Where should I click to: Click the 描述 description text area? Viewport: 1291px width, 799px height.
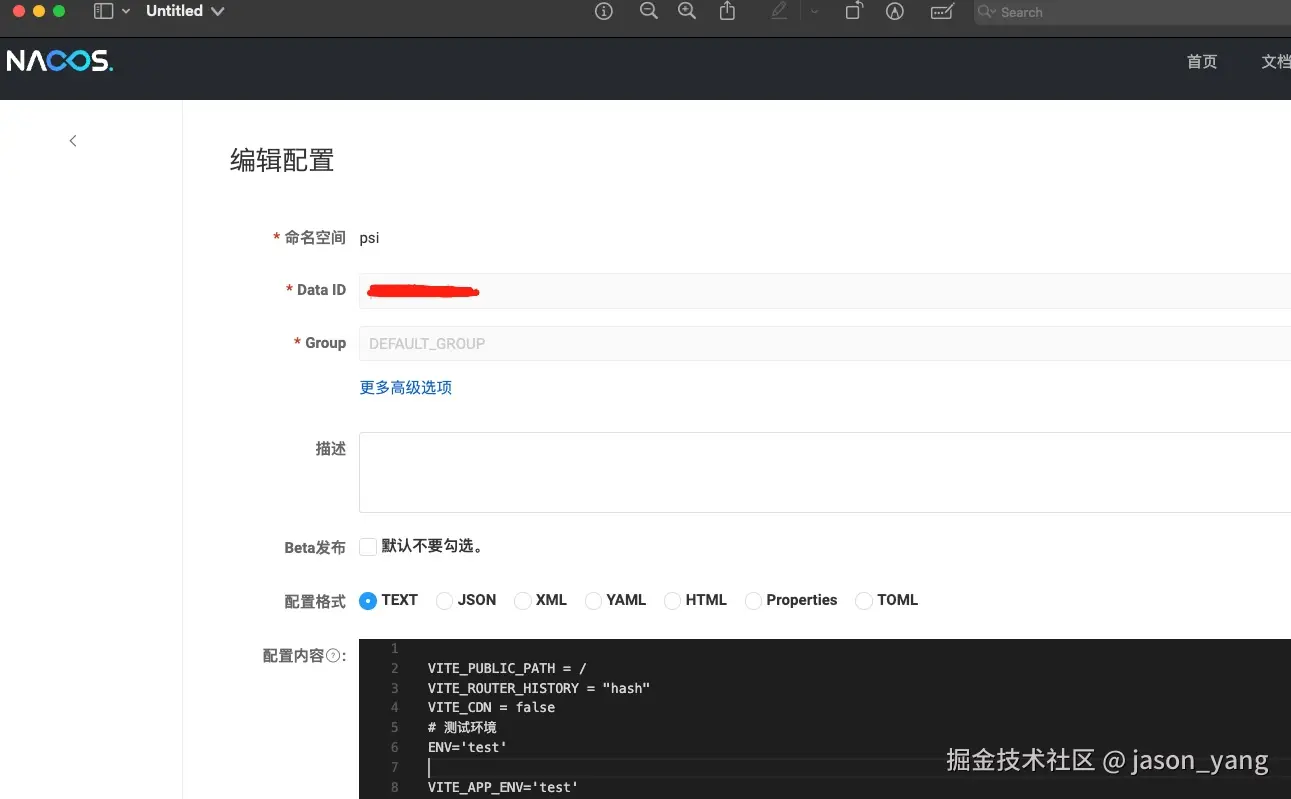coord(825,472)
